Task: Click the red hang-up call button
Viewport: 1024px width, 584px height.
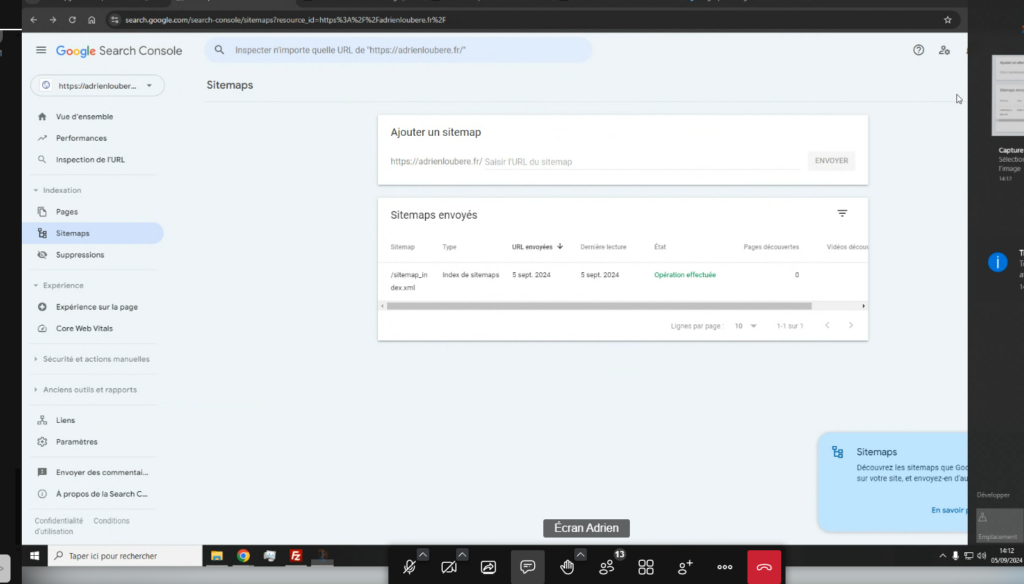Action: click(764, 567)
